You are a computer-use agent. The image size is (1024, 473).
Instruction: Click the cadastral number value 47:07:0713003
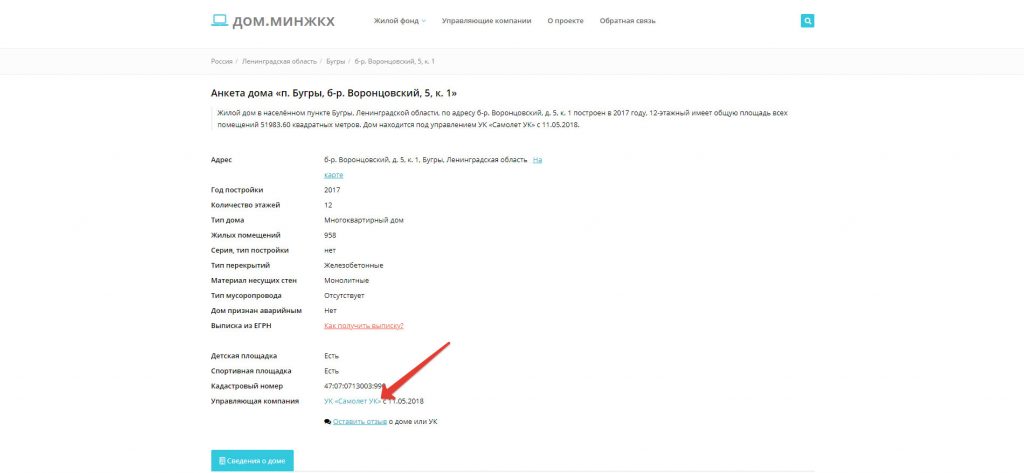[x=355, y=386]
